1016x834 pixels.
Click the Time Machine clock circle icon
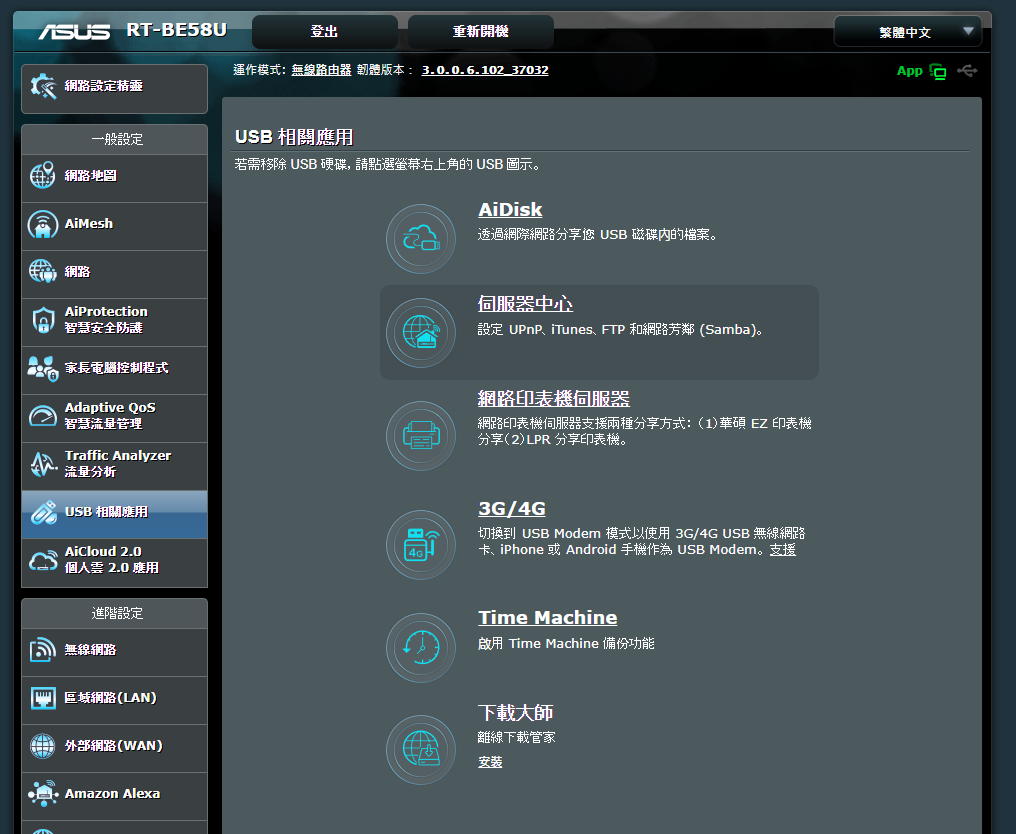(421, 647)
